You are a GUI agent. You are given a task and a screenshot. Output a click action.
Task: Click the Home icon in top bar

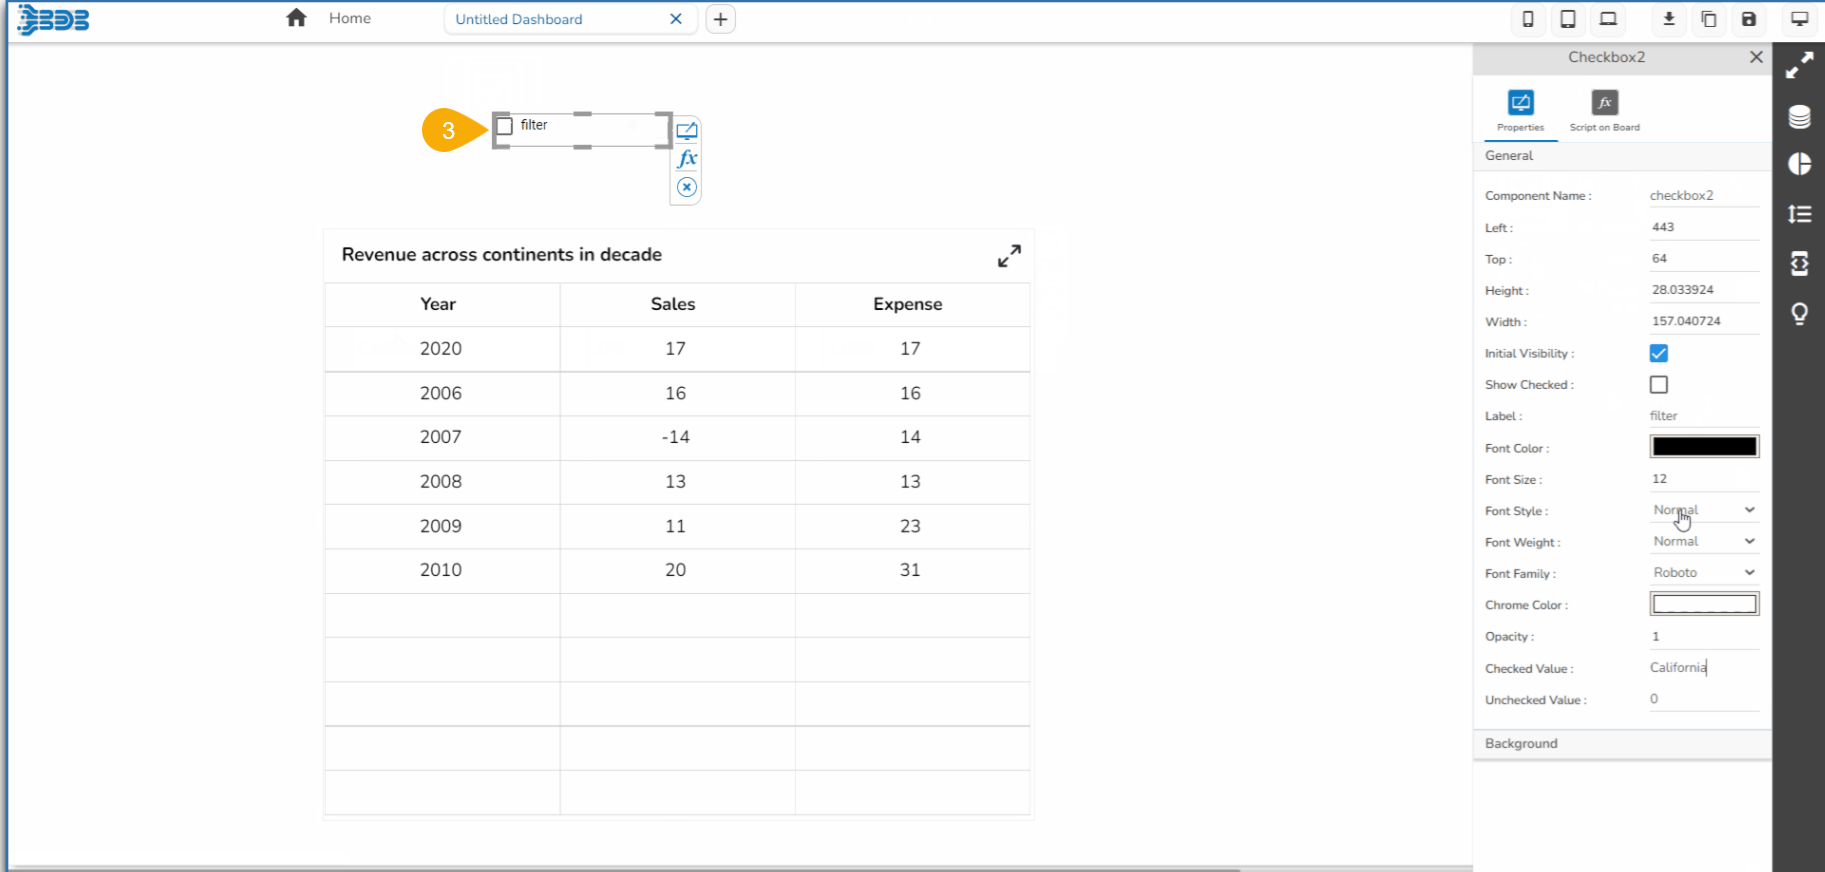pos(296,18)
